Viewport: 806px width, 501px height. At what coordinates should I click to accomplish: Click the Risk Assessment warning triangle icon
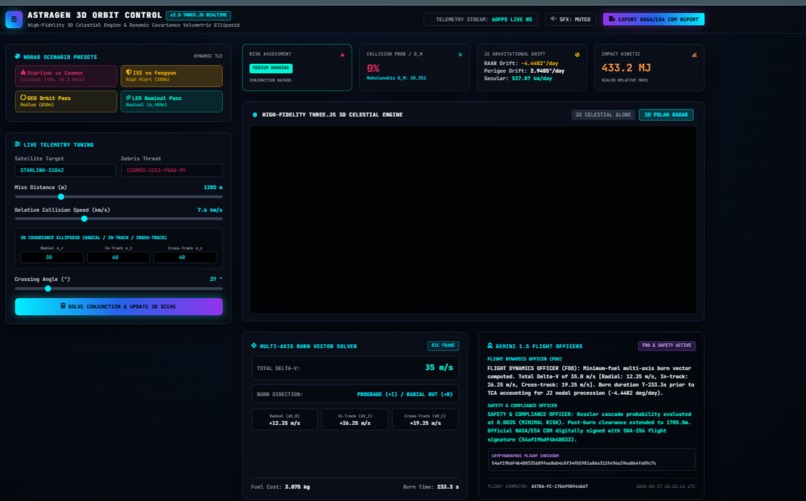[342, 54]
